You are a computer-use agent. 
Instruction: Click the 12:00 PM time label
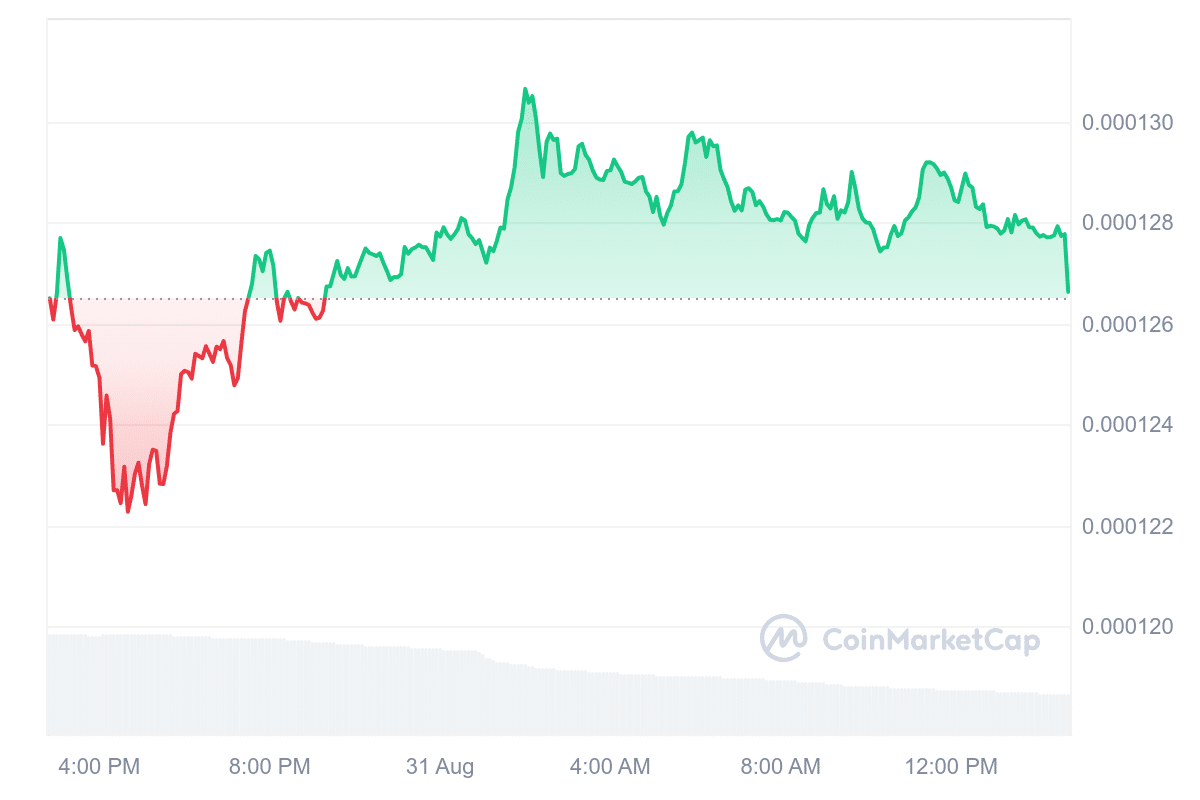[x=953, y=767]
